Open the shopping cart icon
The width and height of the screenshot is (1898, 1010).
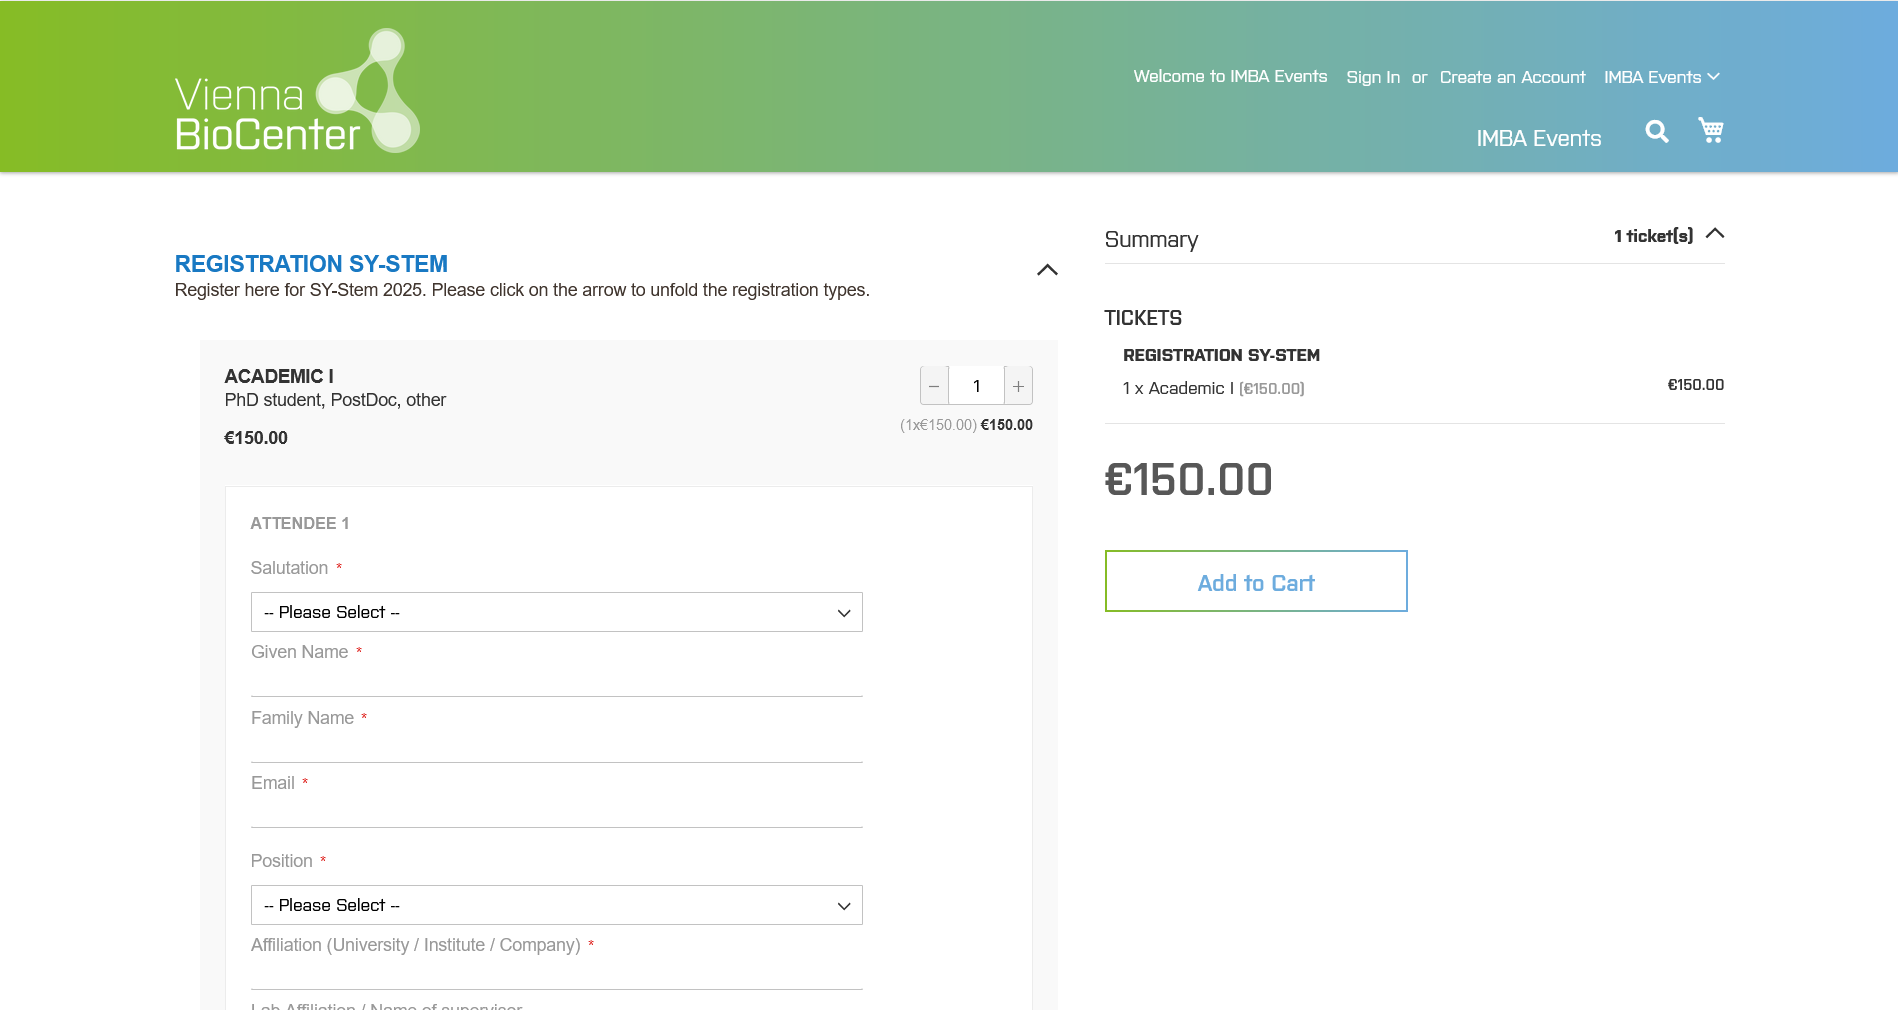pos(1710,130)
